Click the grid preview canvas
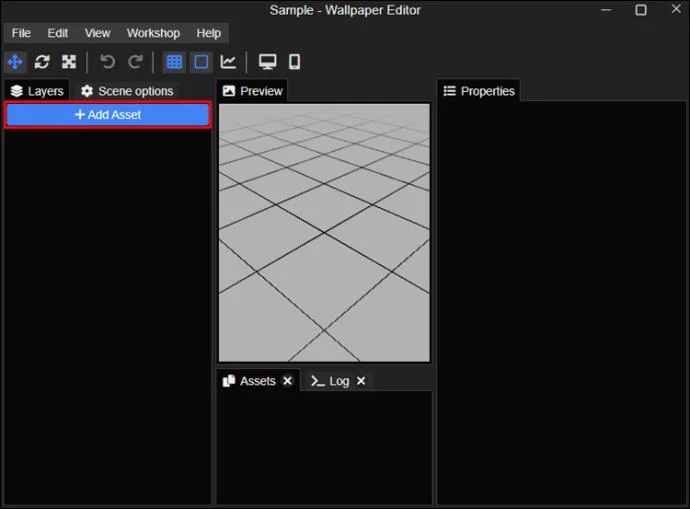 324,233
